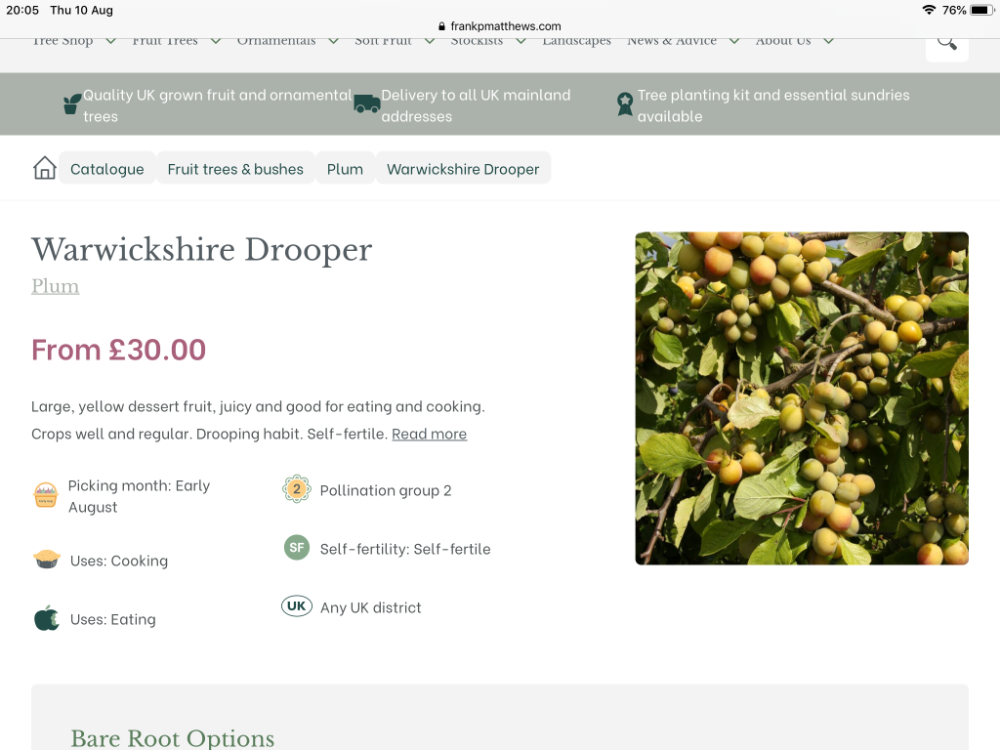Image resolution: width=1000 pixels, height=750 pixels.
Task: Open the search magnifier icon
Action: (x=947, y=43)
